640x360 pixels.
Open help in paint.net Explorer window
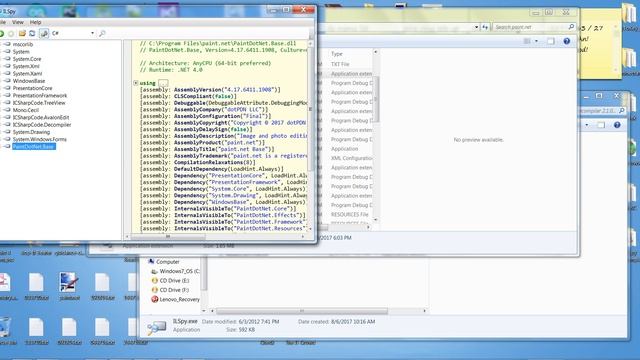pyautogui.click(x=567, y=41)
